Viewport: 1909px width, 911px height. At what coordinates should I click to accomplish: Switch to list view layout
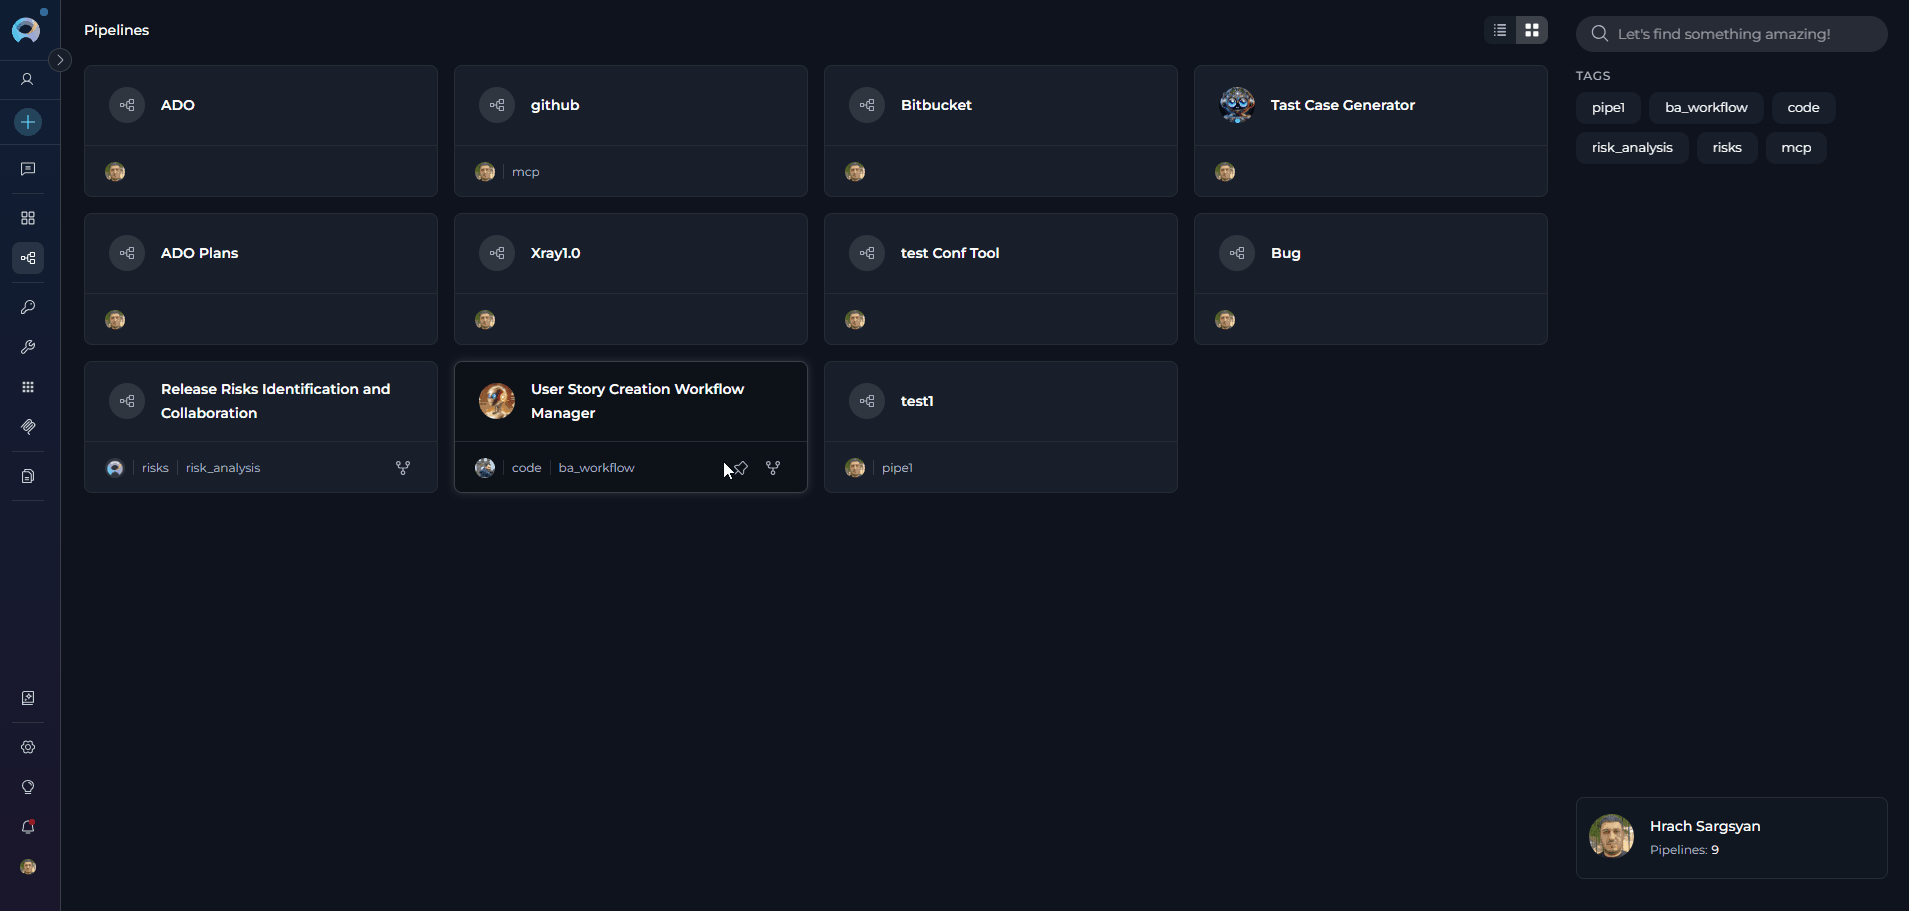click(1498, 30)
